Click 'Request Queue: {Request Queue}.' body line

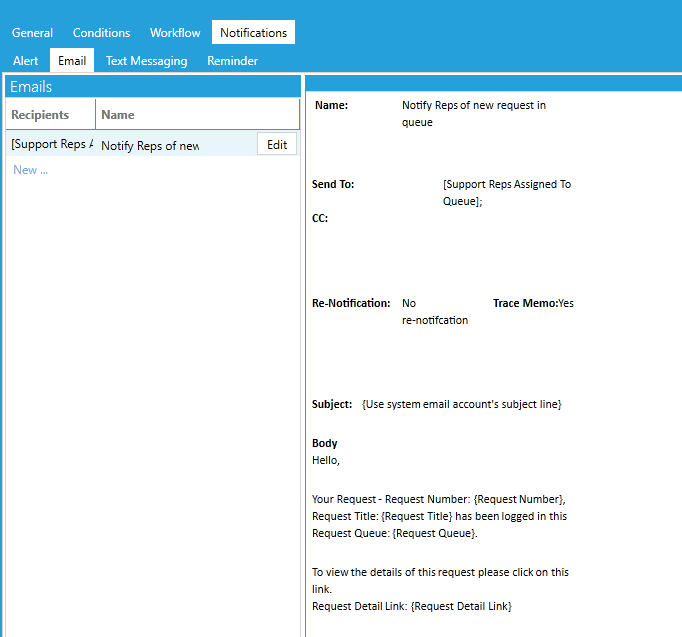[394, 533]
